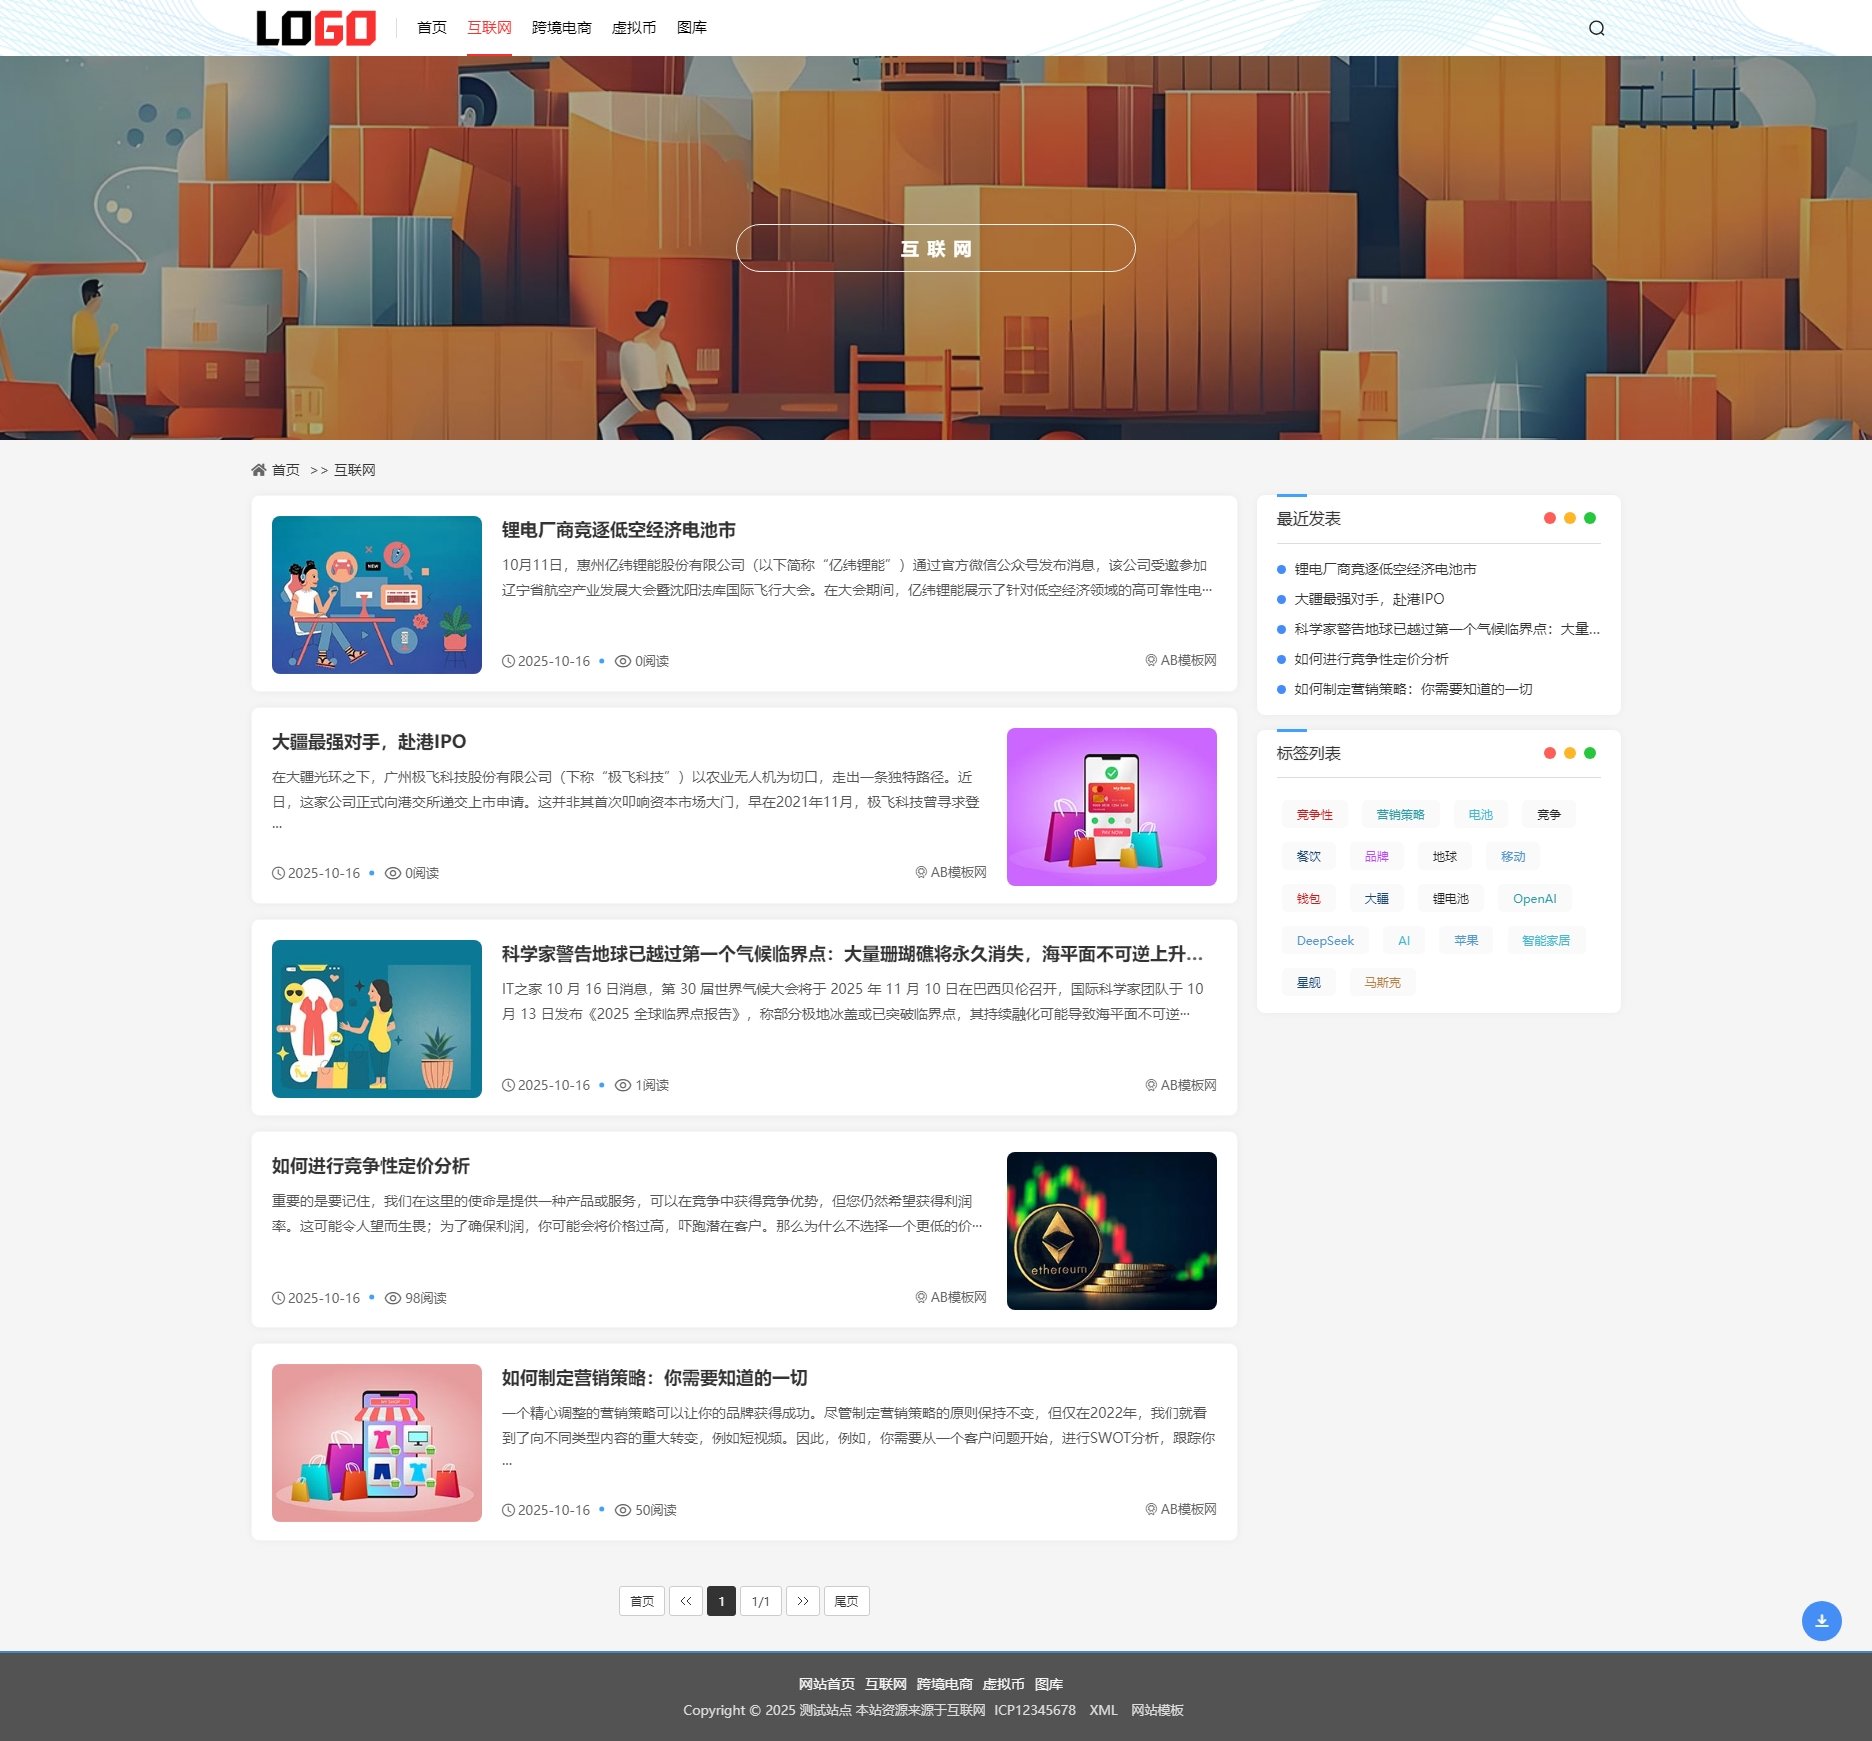The width and height of the screenshot is (1872, 1741).
Task: Select the 图库 item in top navigation
Action: coord(691,28)
